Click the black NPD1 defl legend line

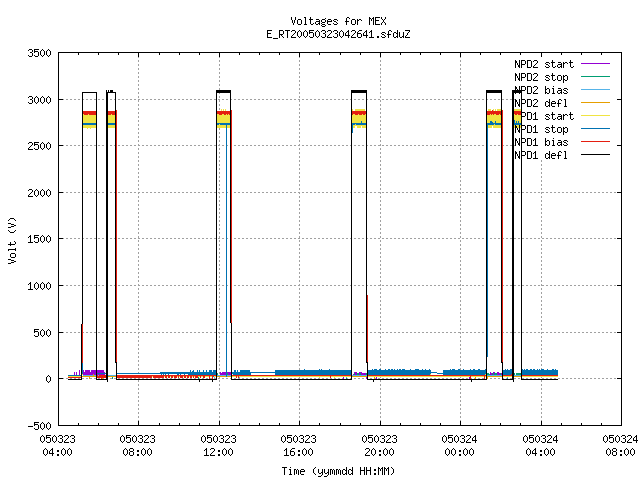point(596,155)
